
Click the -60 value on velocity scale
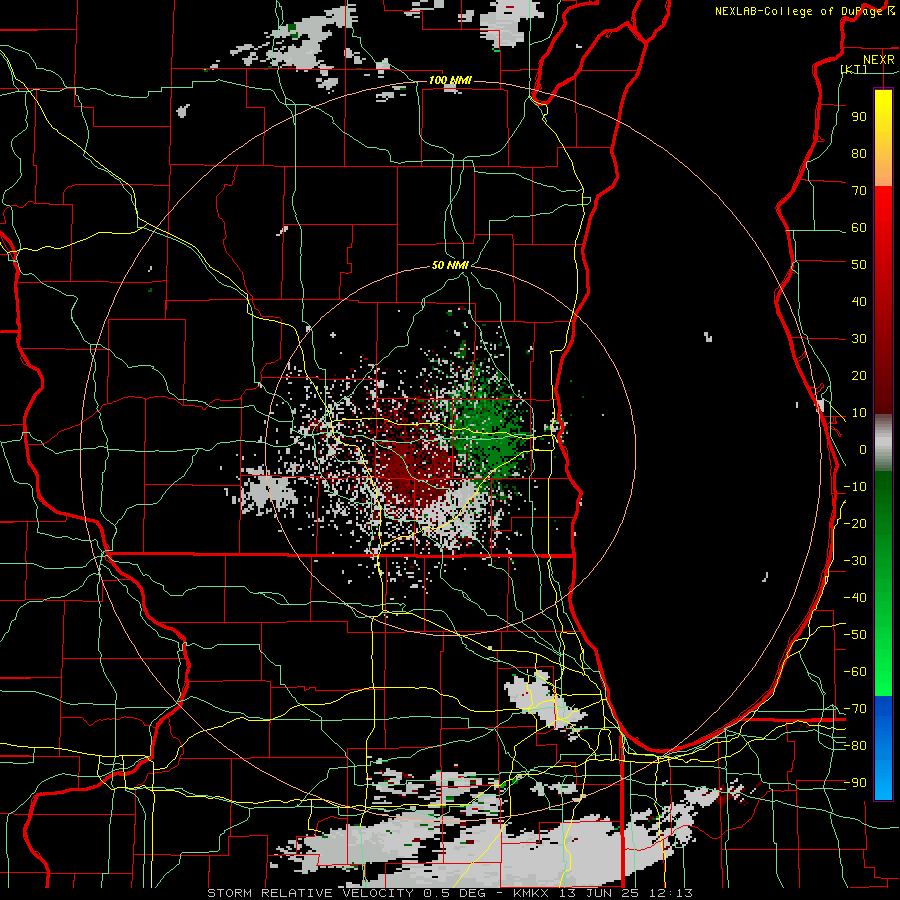coord(855,672)
